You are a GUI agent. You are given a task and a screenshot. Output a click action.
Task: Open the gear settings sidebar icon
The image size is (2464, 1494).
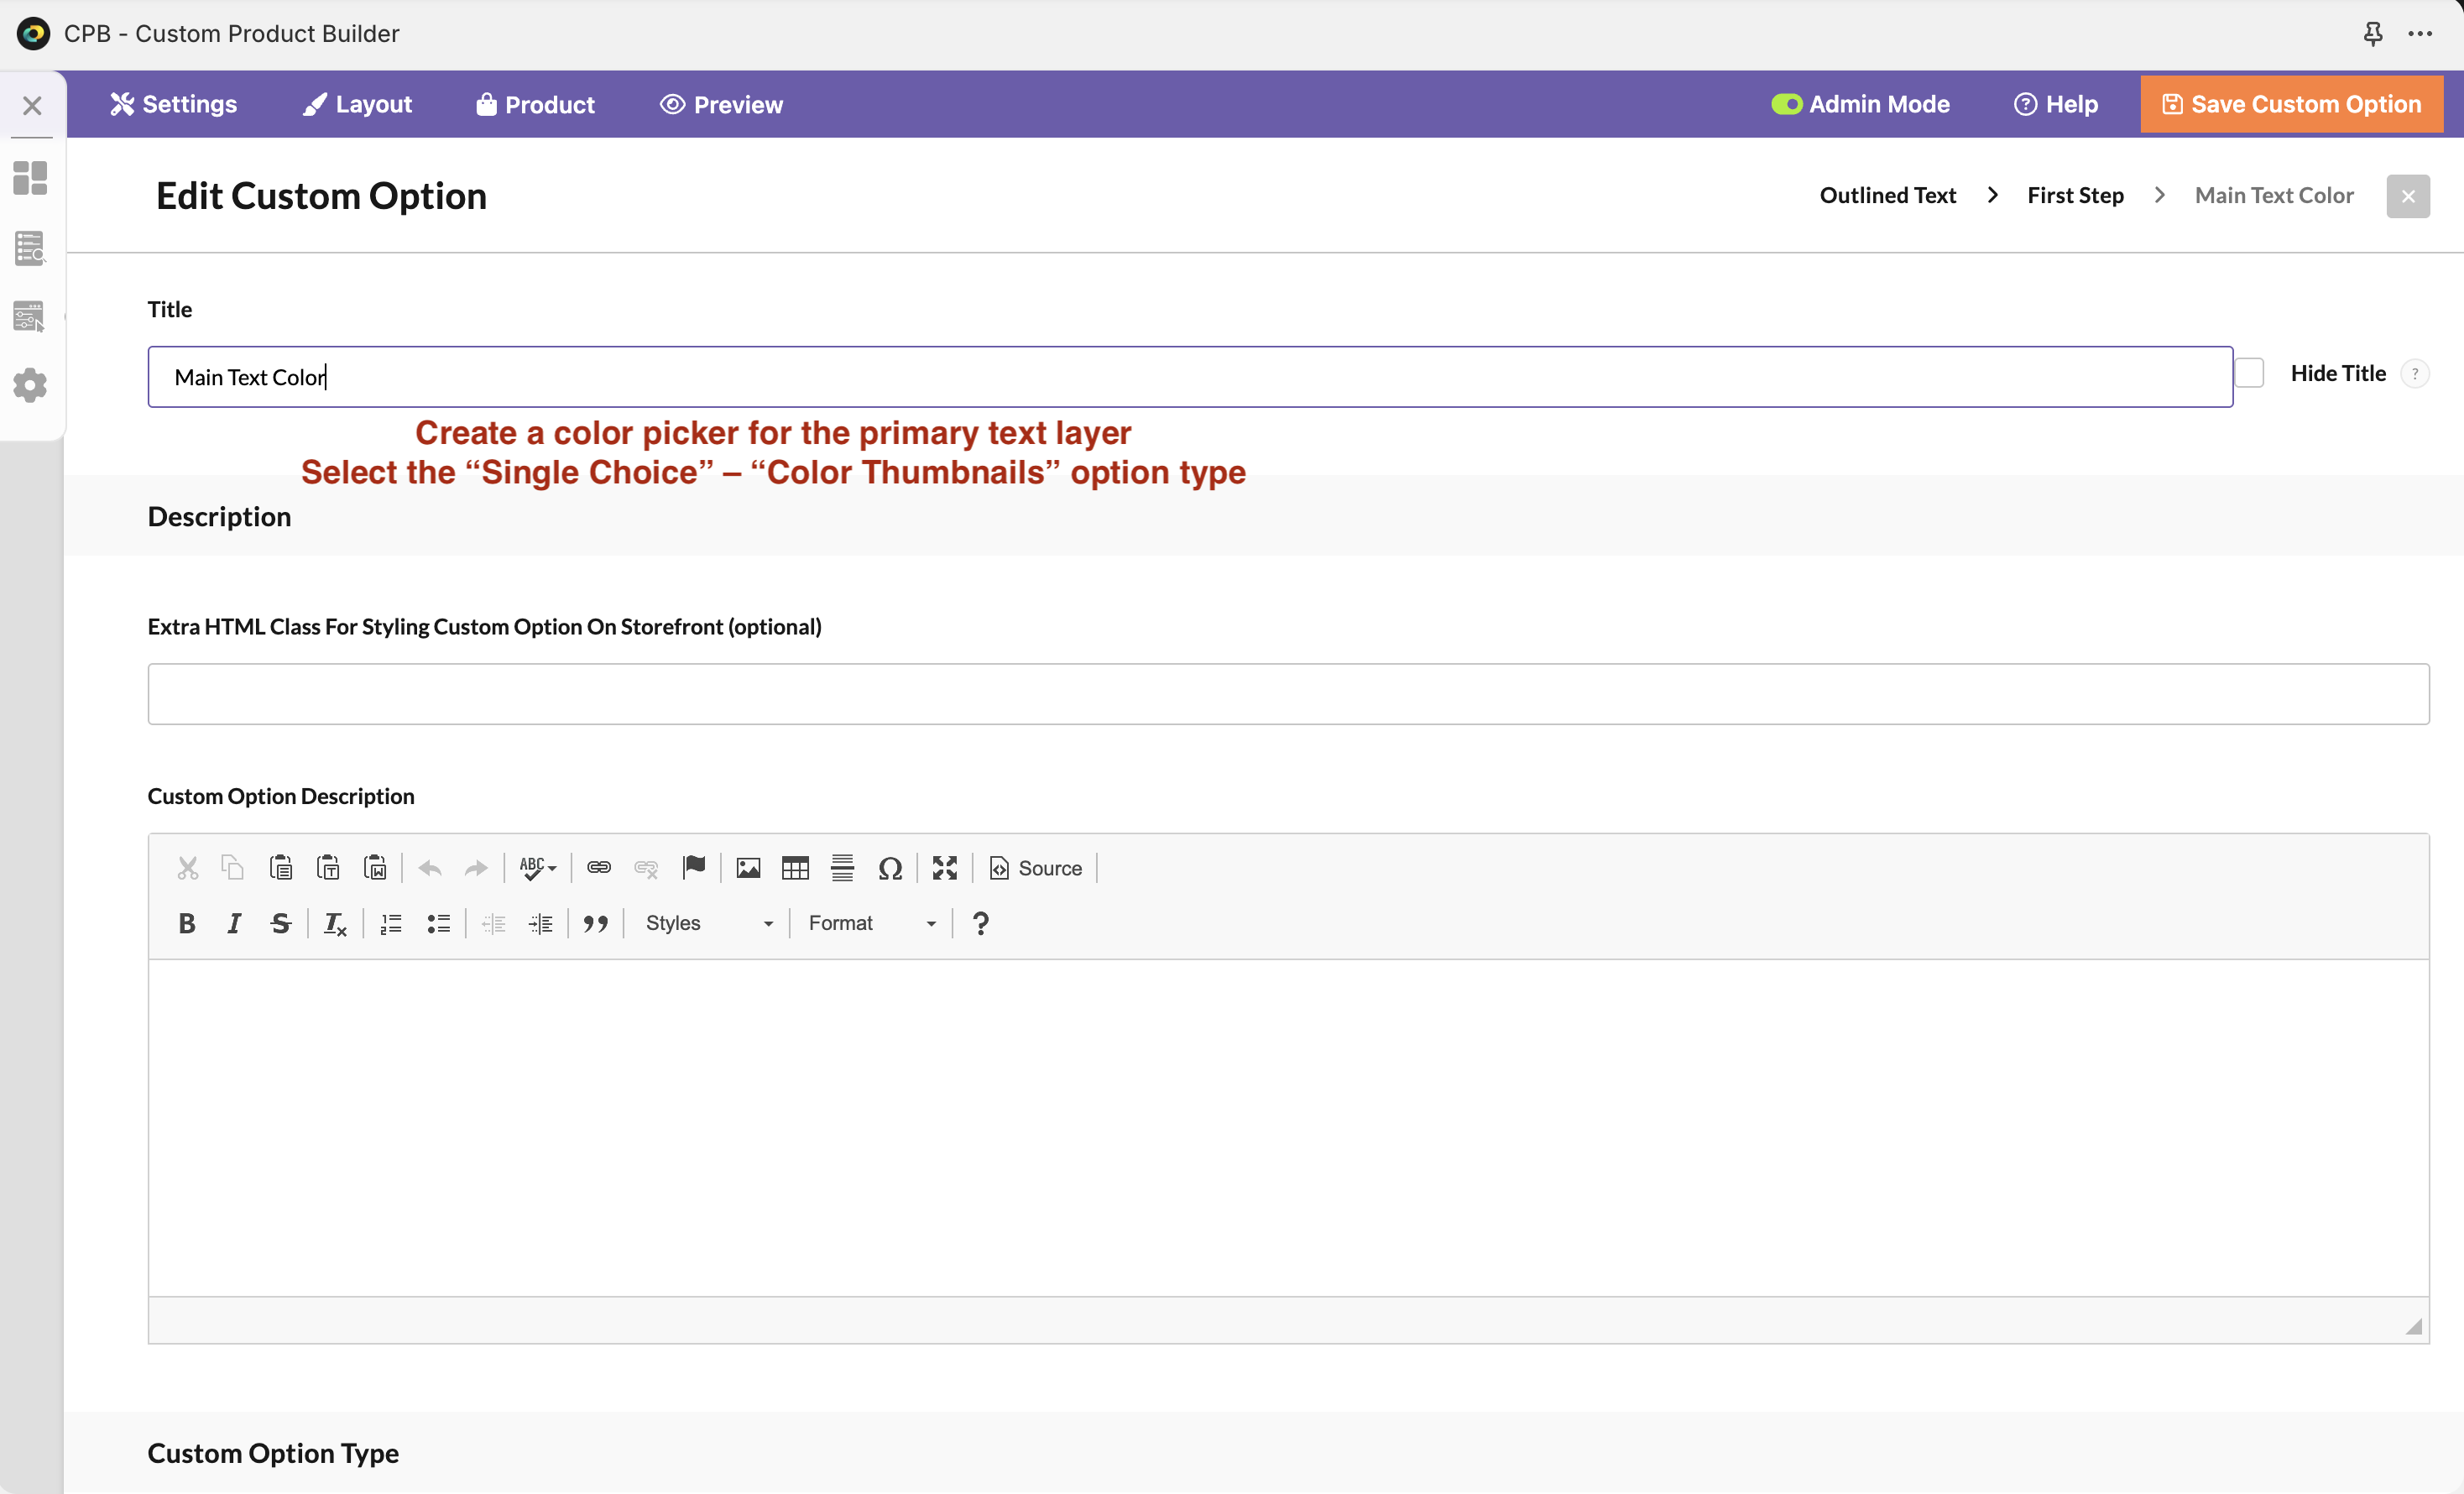click(30, 385)
